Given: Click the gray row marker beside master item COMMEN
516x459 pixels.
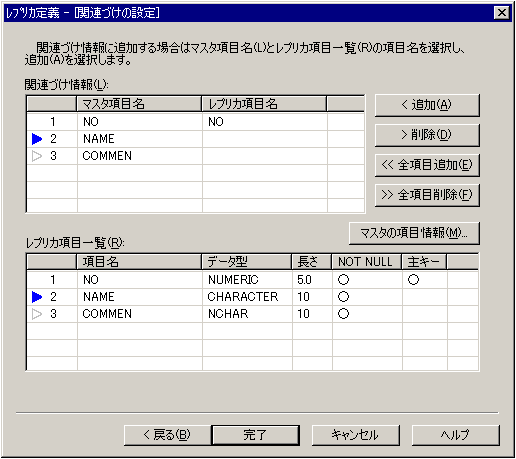Looking at the screenshot, I should click(x=37, y=156).
